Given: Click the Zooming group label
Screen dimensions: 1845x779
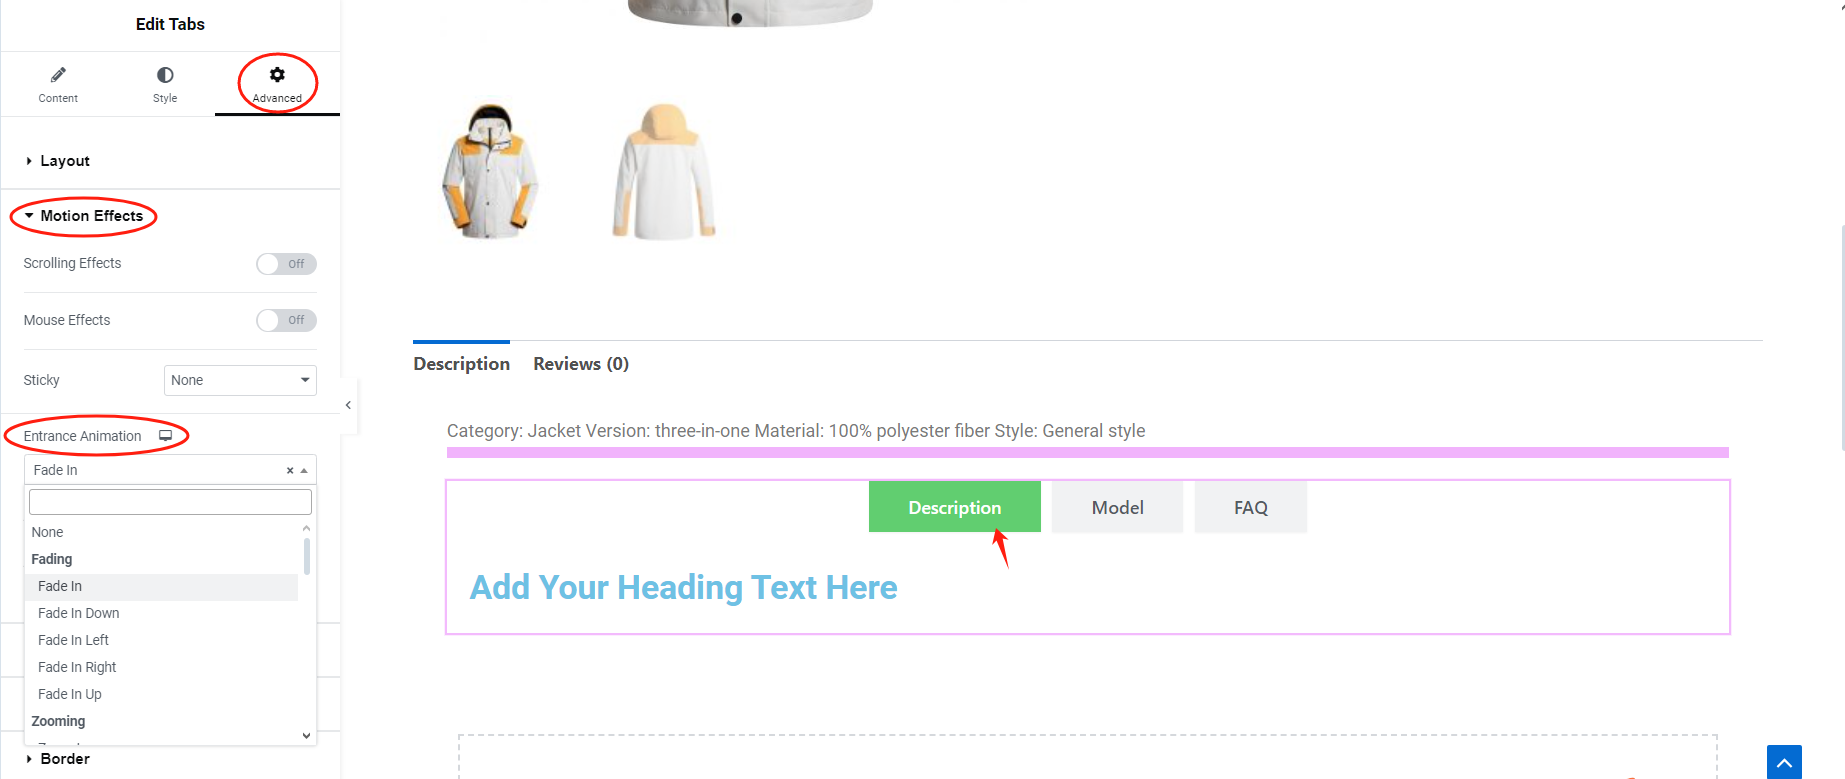Looking at the screenshot, I should 58,721.
